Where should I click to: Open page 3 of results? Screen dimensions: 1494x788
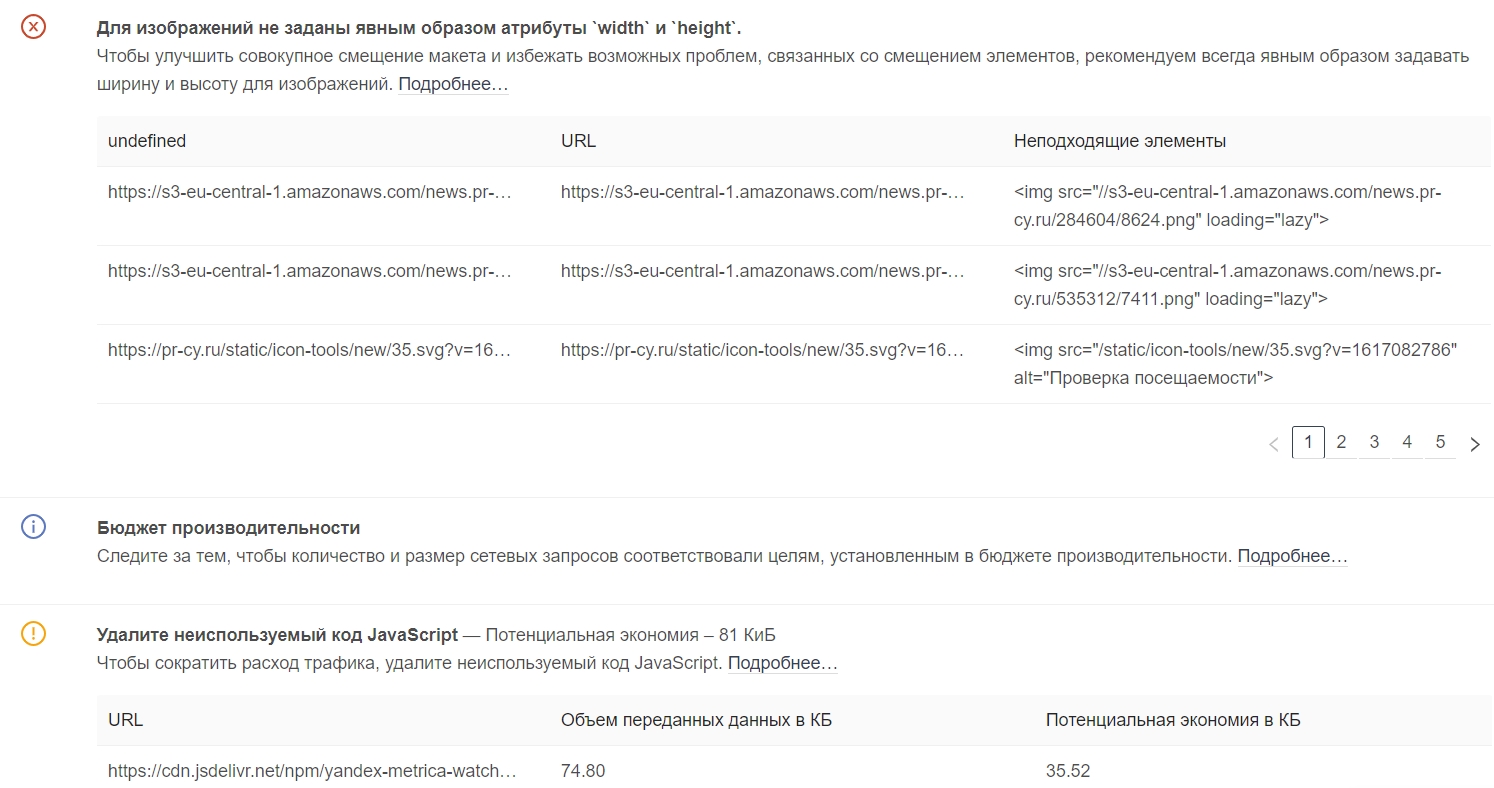pyautogui.click(x=1374, y=442)
